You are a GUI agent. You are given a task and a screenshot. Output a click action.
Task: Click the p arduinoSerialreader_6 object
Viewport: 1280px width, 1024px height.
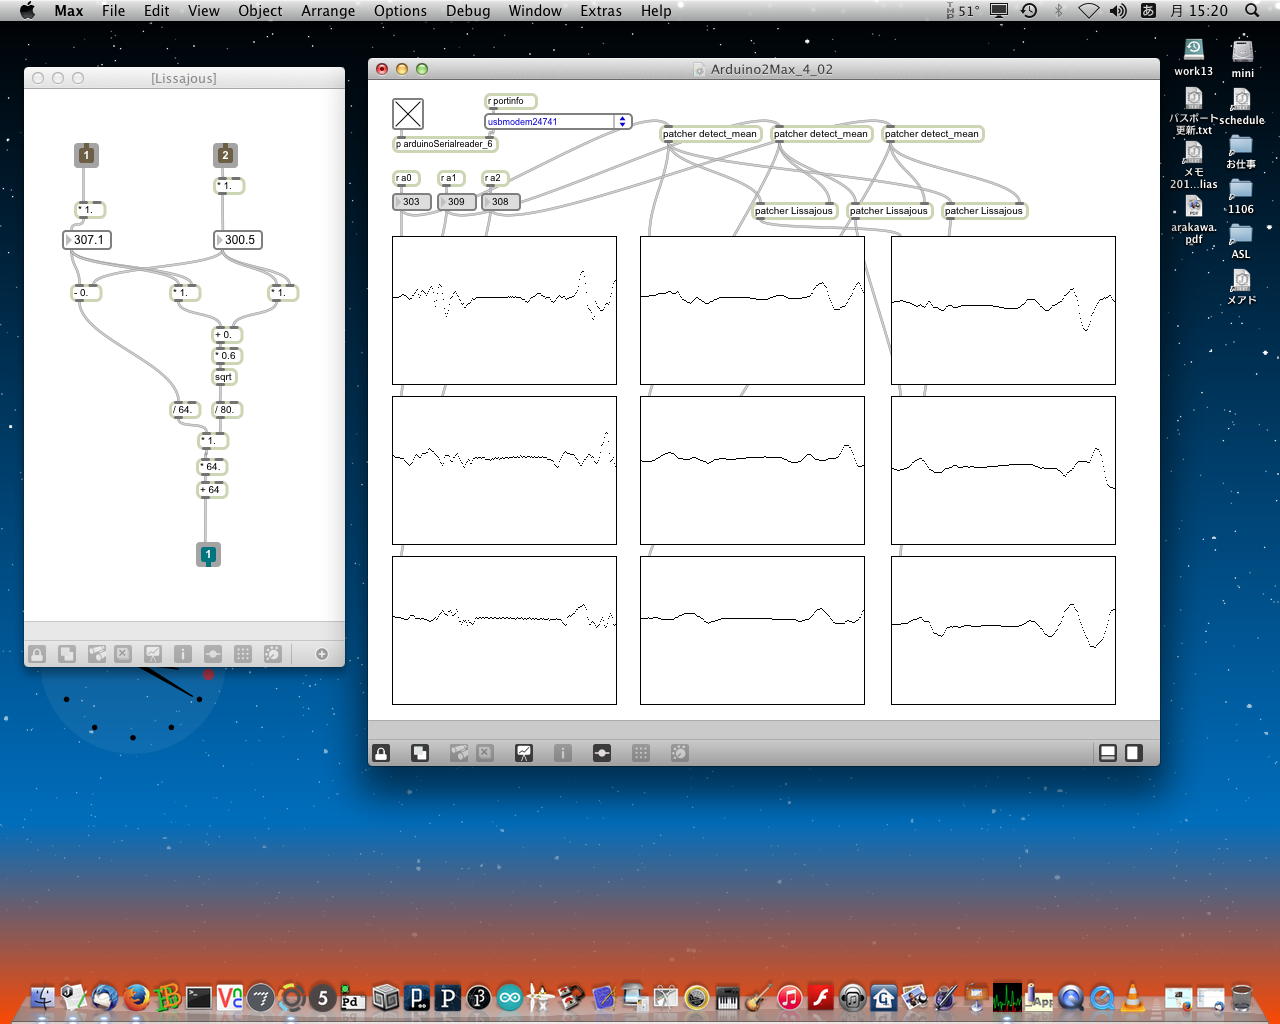(x=444, y=144)
